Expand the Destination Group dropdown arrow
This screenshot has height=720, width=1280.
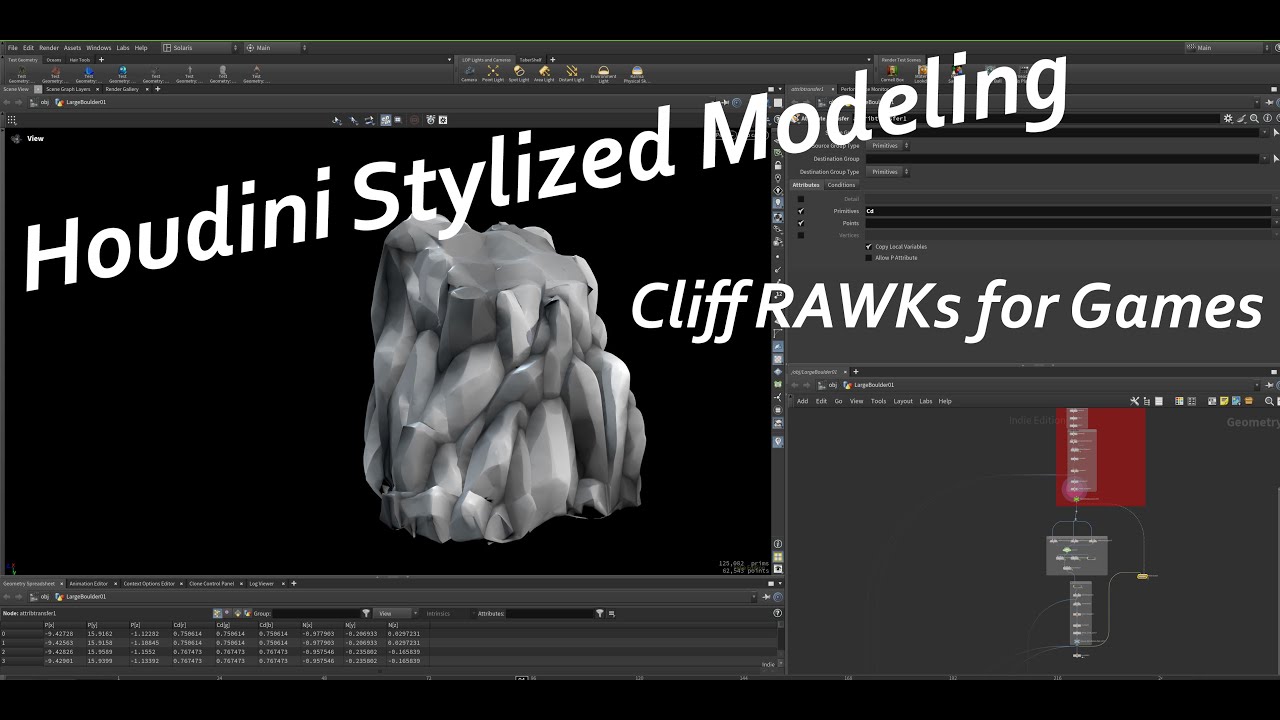point(1263,159)
